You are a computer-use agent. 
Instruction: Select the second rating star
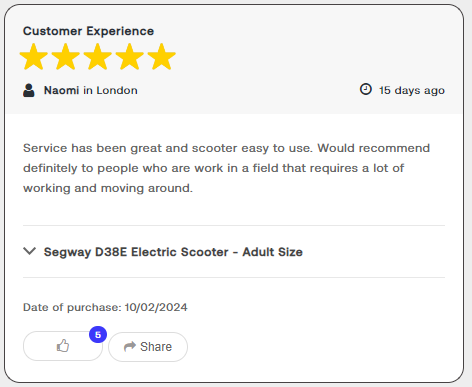point(66,57)
